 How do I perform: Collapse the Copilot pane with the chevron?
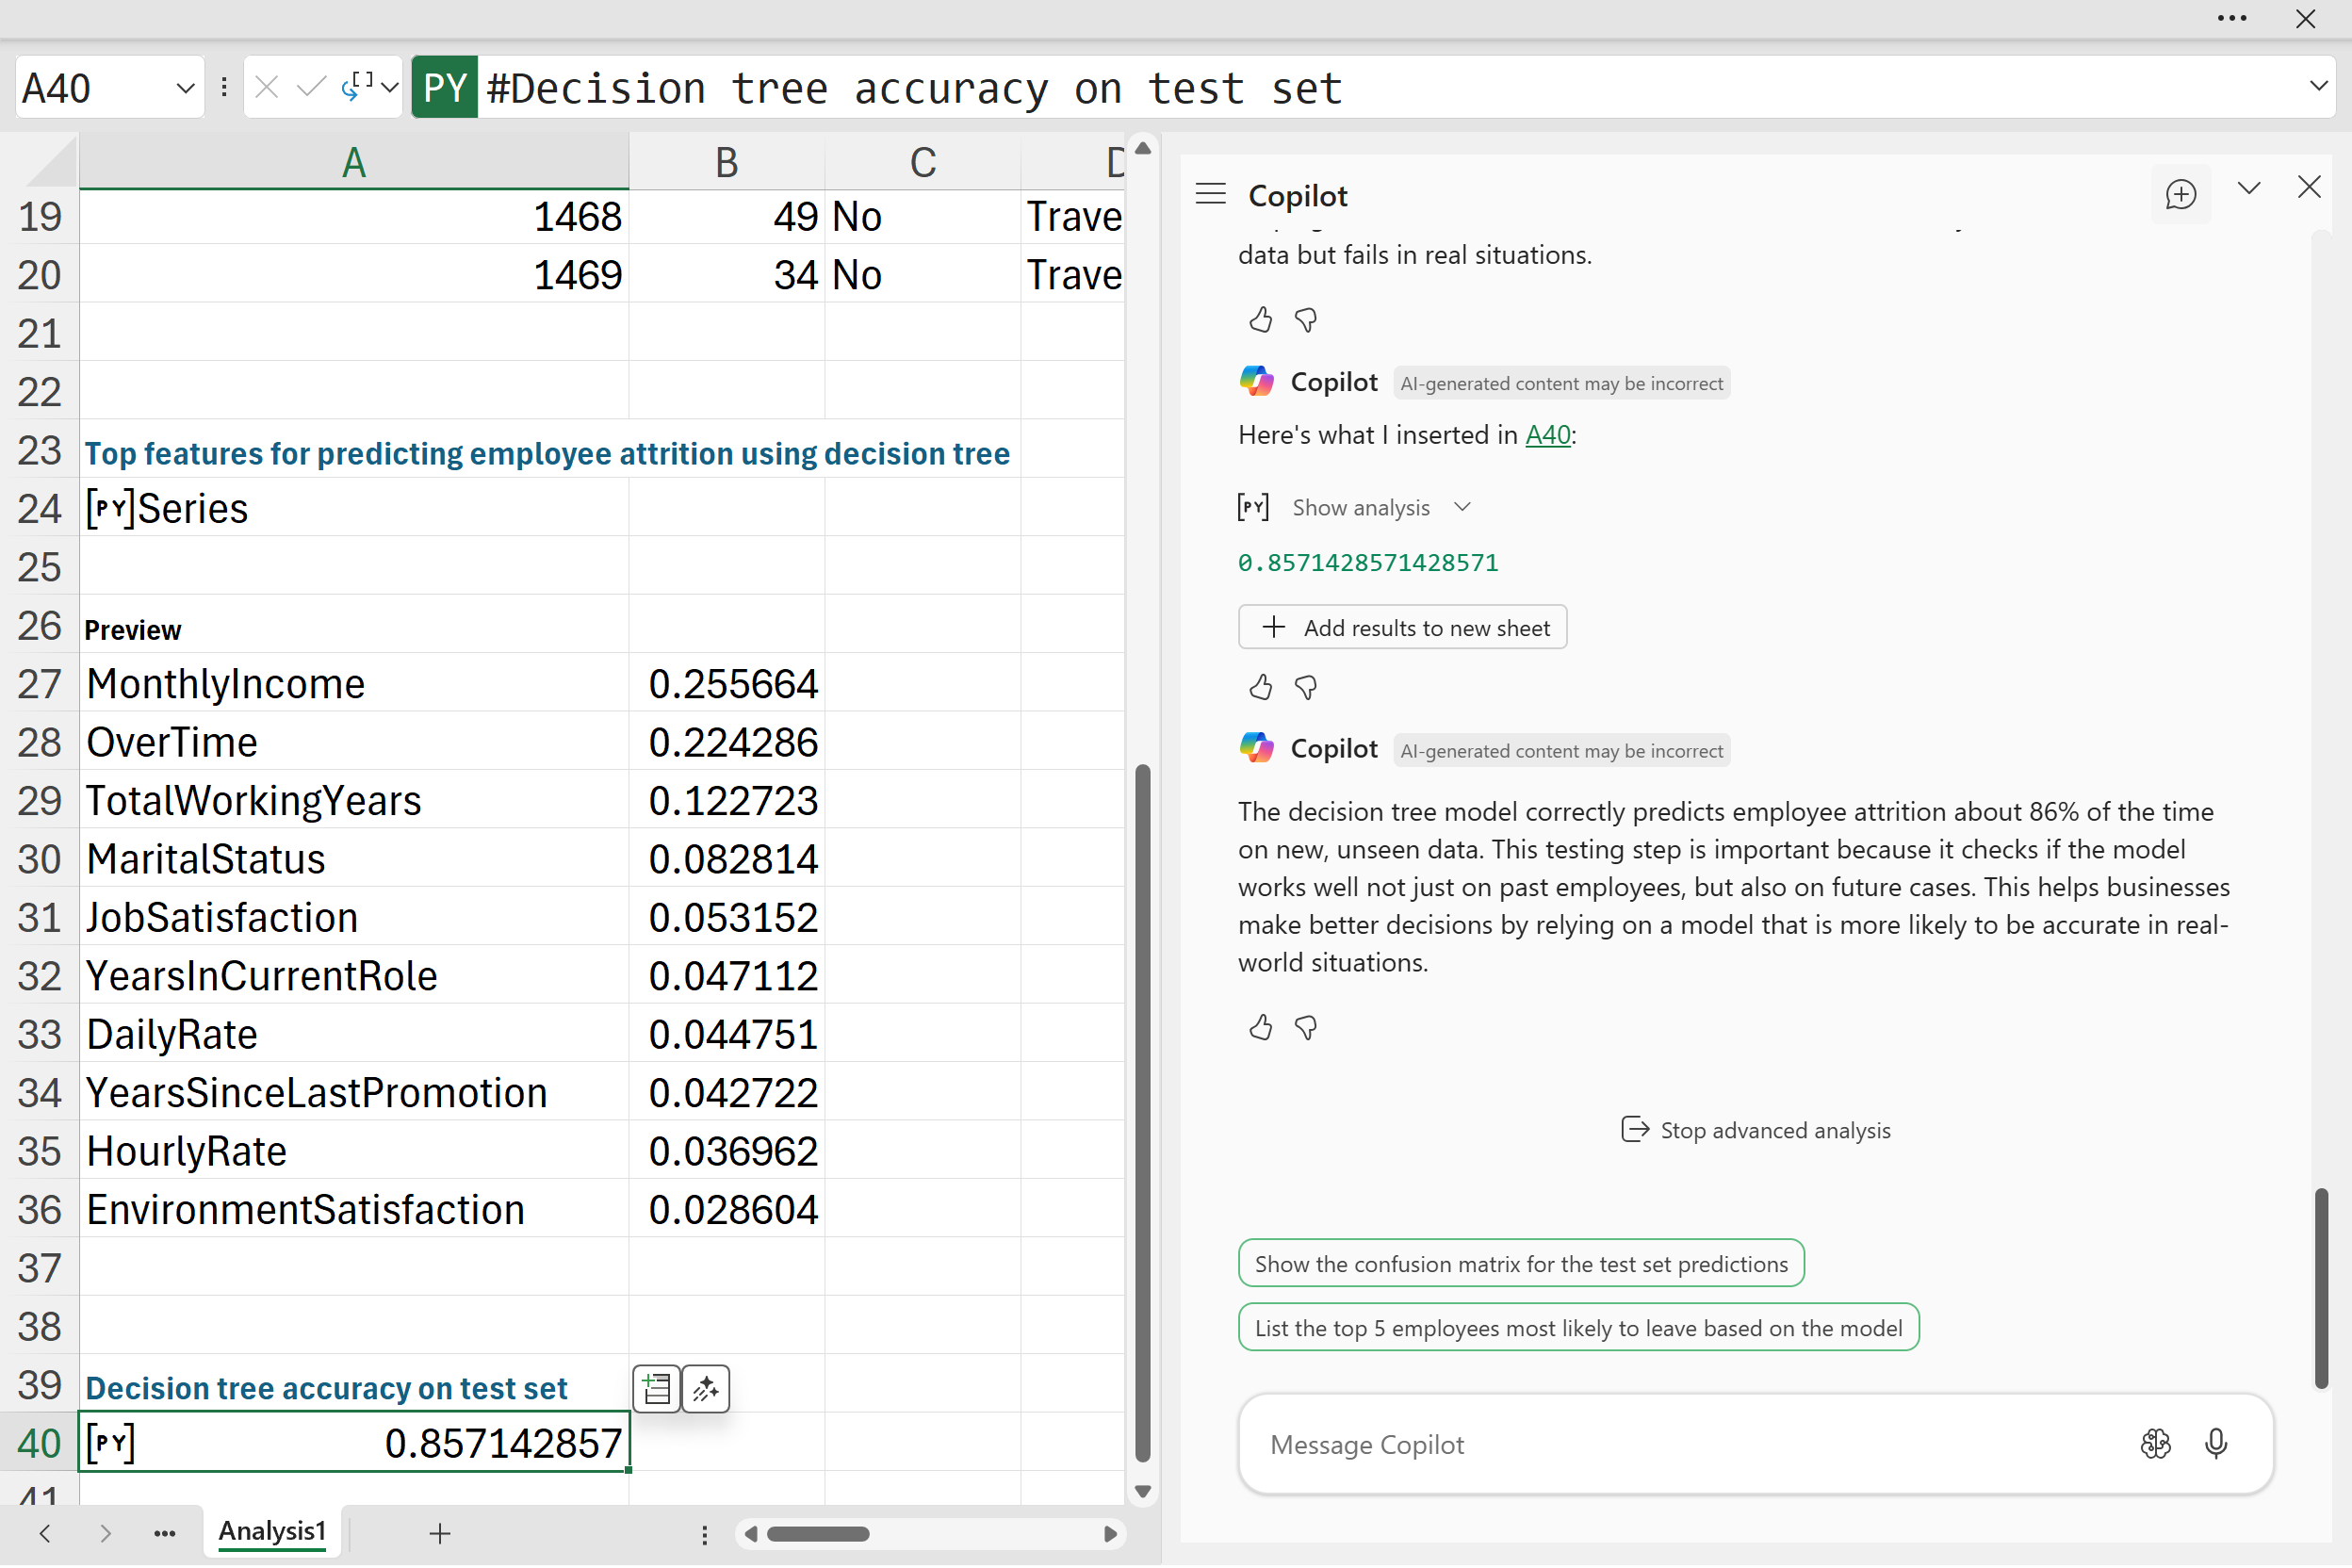click(2248, 188)
